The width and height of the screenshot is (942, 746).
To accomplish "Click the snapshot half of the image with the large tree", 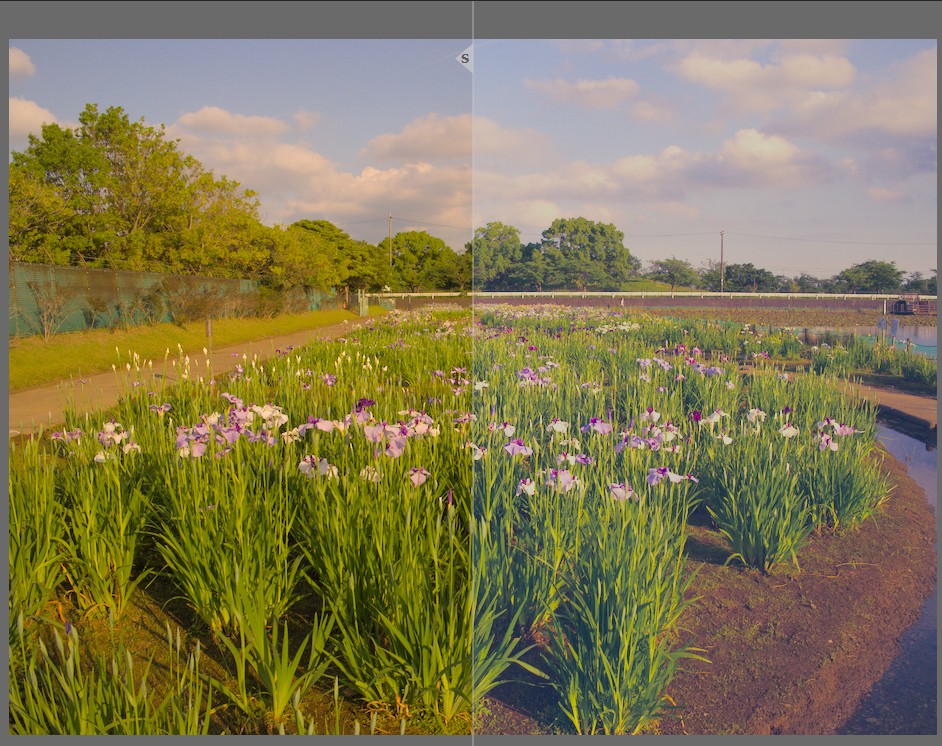I will (240, 387).
